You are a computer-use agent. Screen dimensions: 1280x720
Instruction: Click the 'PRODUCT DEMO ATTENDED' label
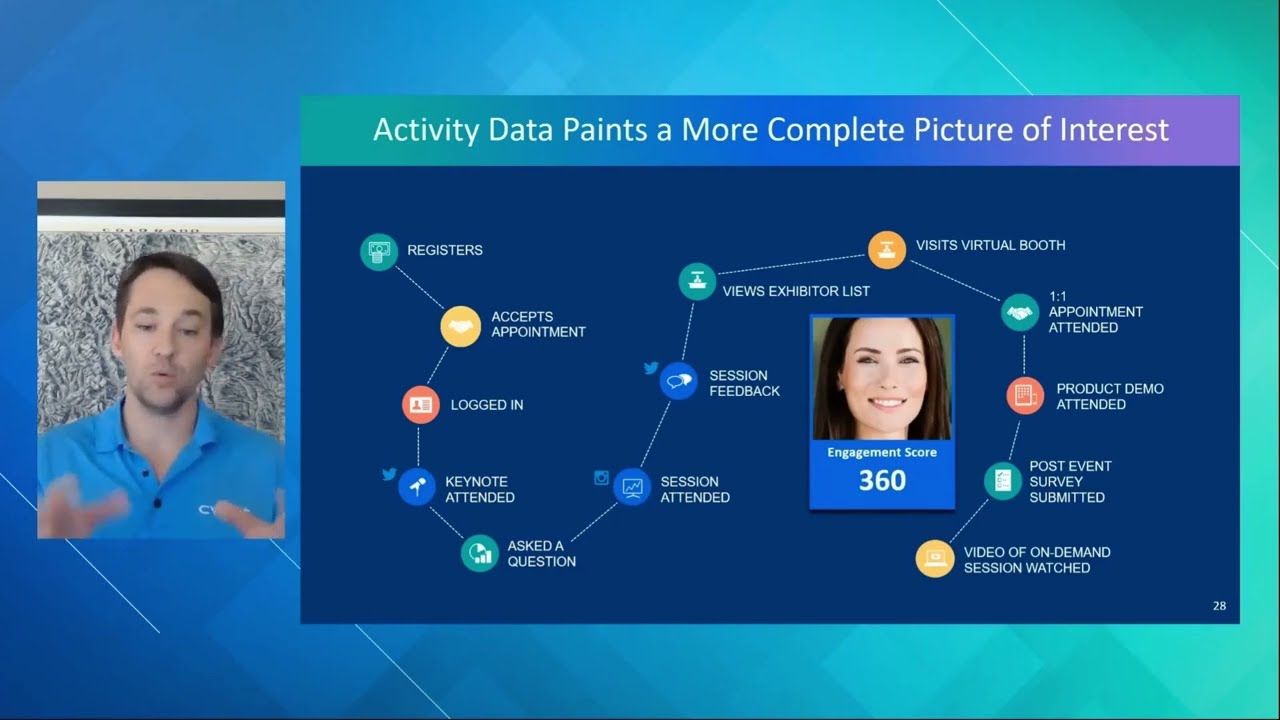point(1110,396)
